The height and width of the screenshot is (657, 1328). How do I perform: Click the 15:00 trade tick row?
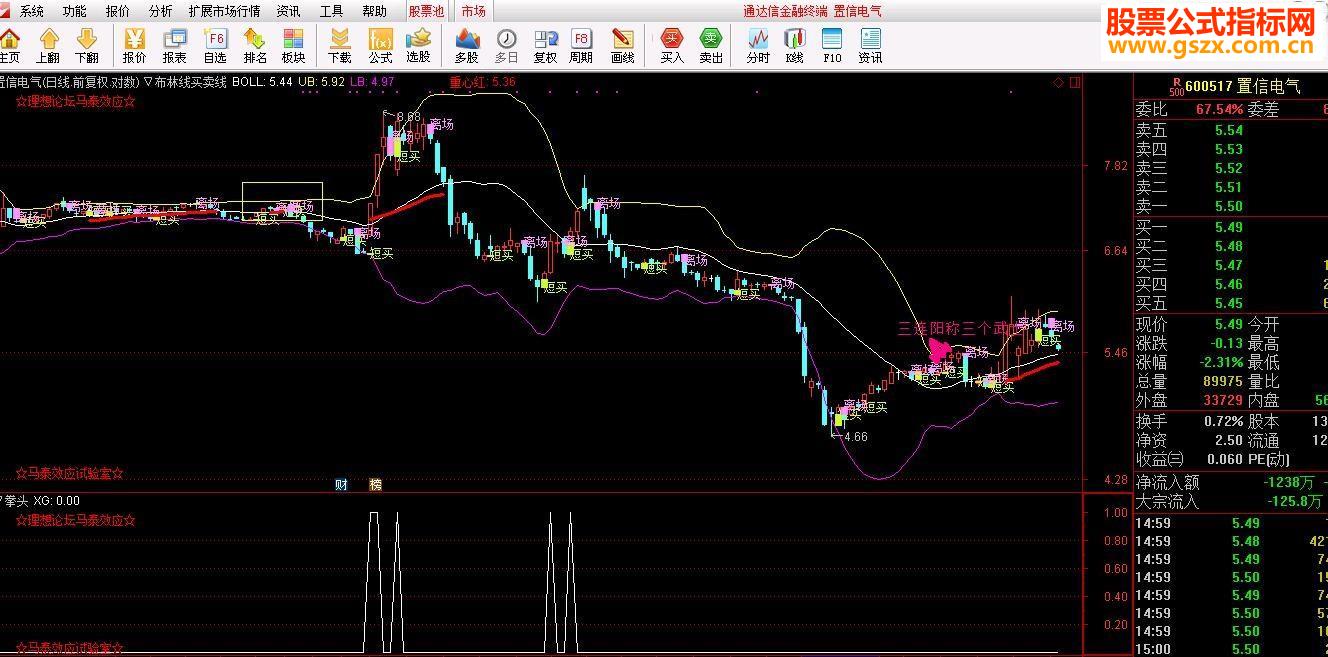pos(1231,649)
